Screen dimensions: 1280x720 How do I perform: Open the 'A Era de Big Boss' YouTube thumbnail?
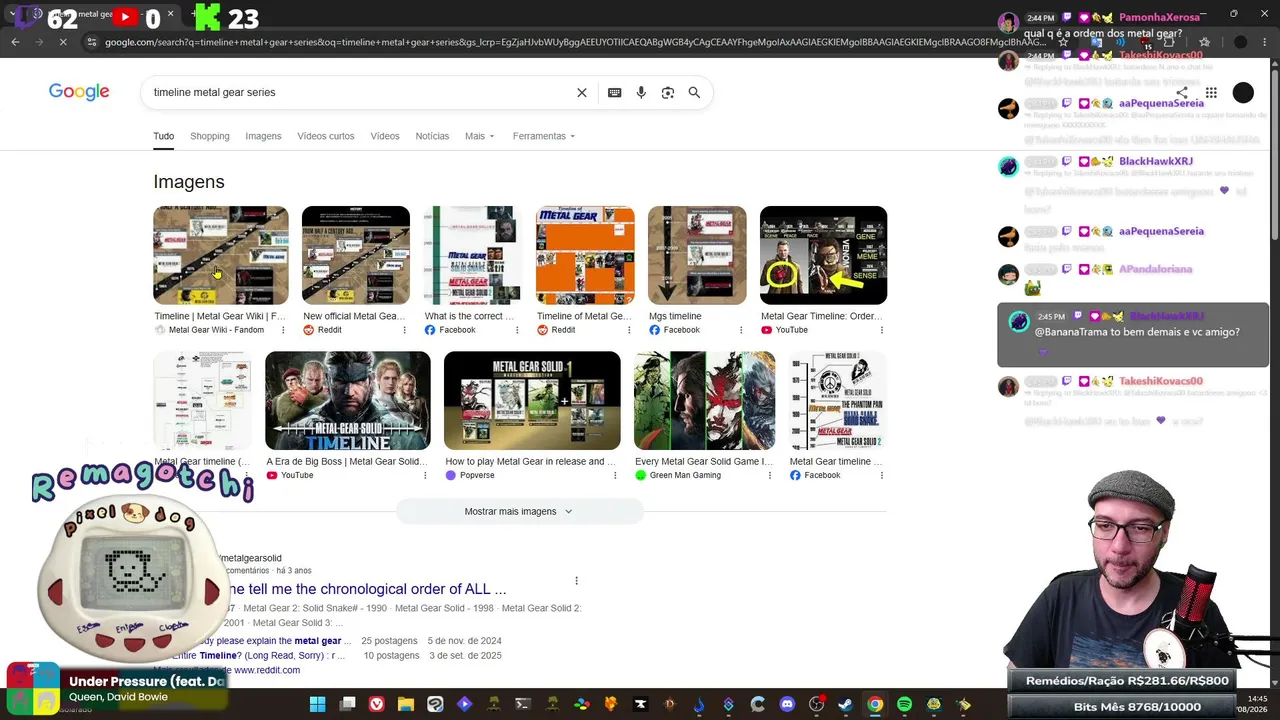348,400
